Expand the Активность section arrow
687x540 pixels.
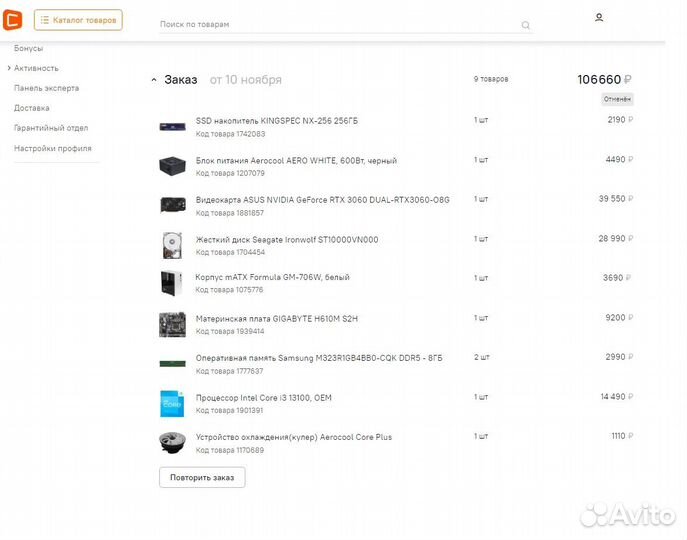[9, 68]
